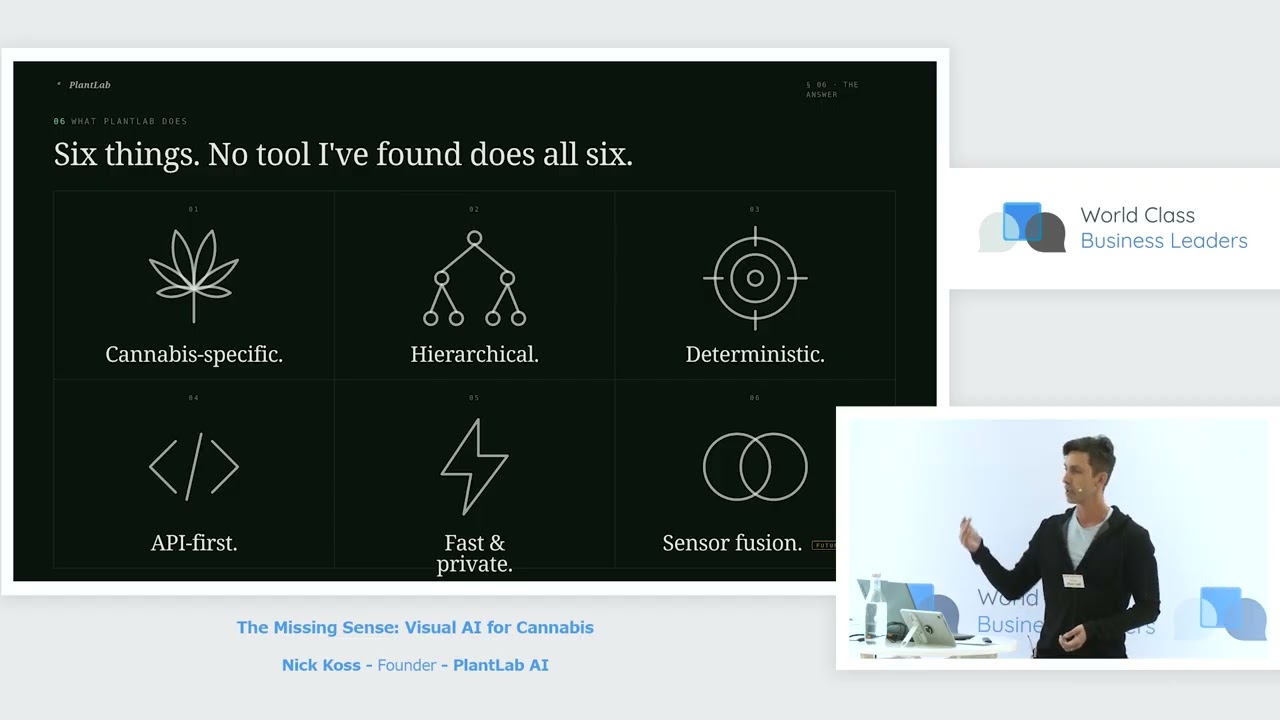This screenshot has width=1280, height=720.
Task: Click the deterministic crosshair target icon
Action: point(755,278)
